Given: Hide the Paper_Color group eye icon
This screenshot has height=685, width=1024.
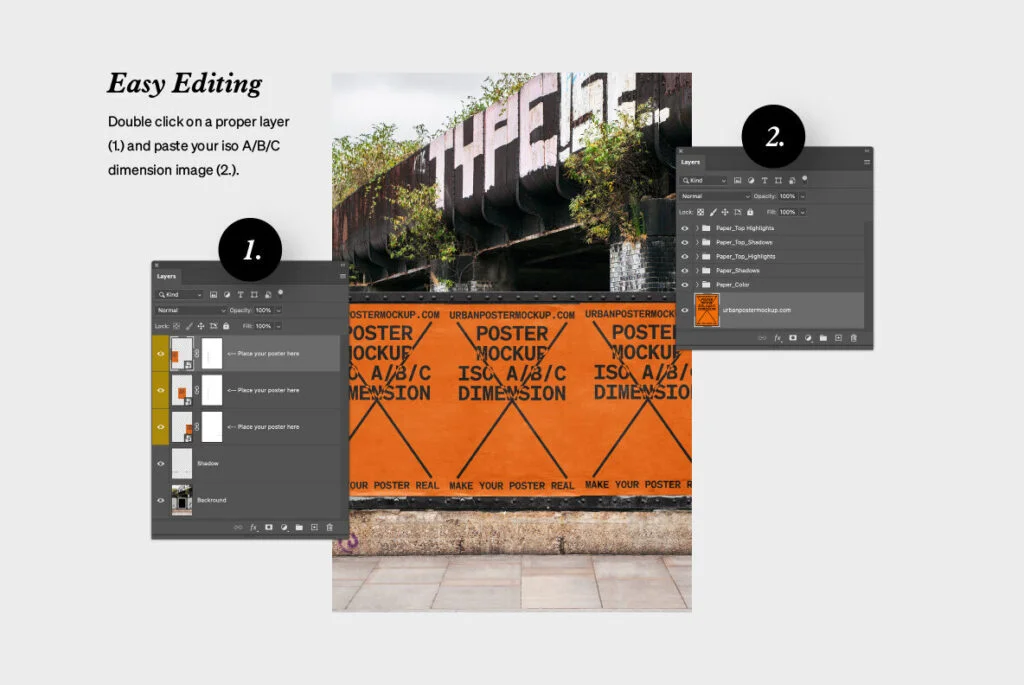Looking at the screenshot, I should (685, 285).
